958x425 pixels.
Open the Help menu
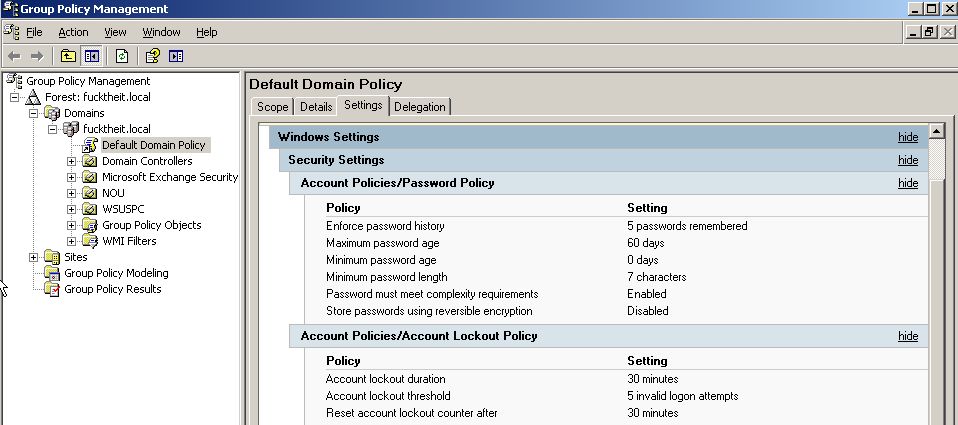tap(207, 32)
